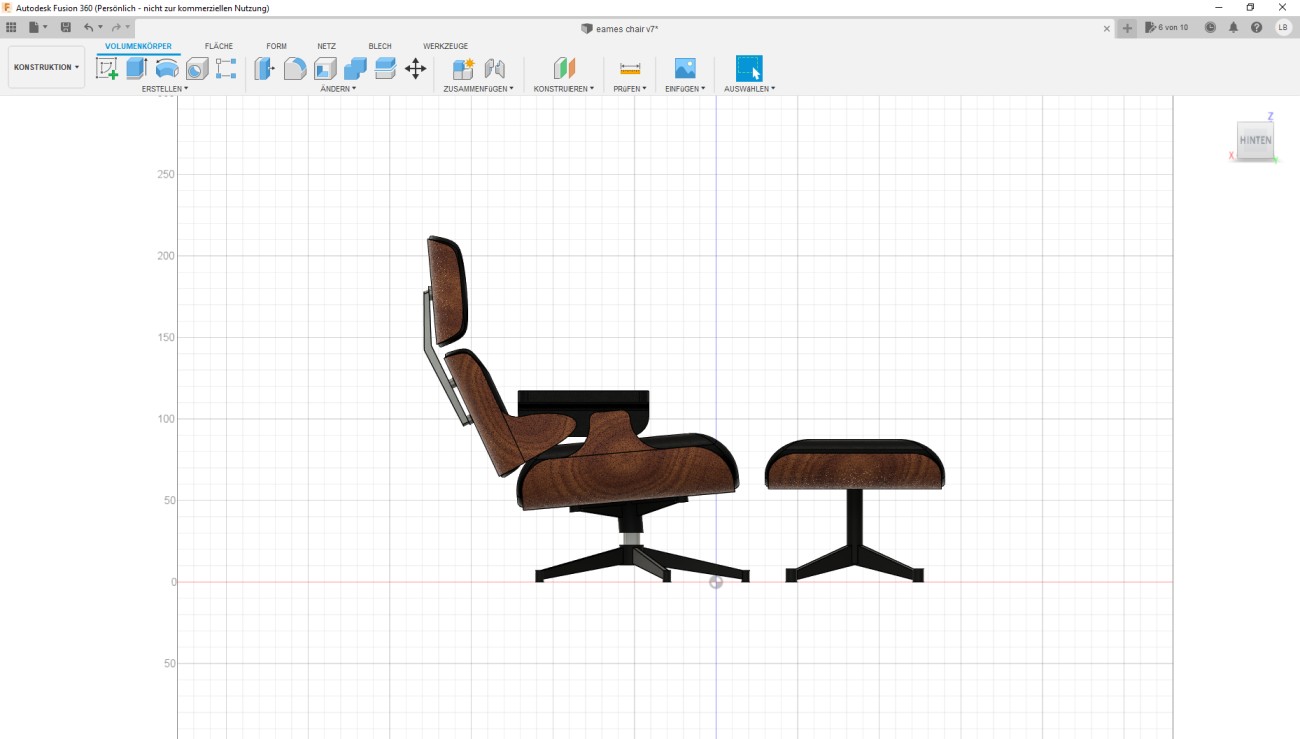The image size is (1300, 739).
Task: Redo the last undone action
Action: coord(116,27)
